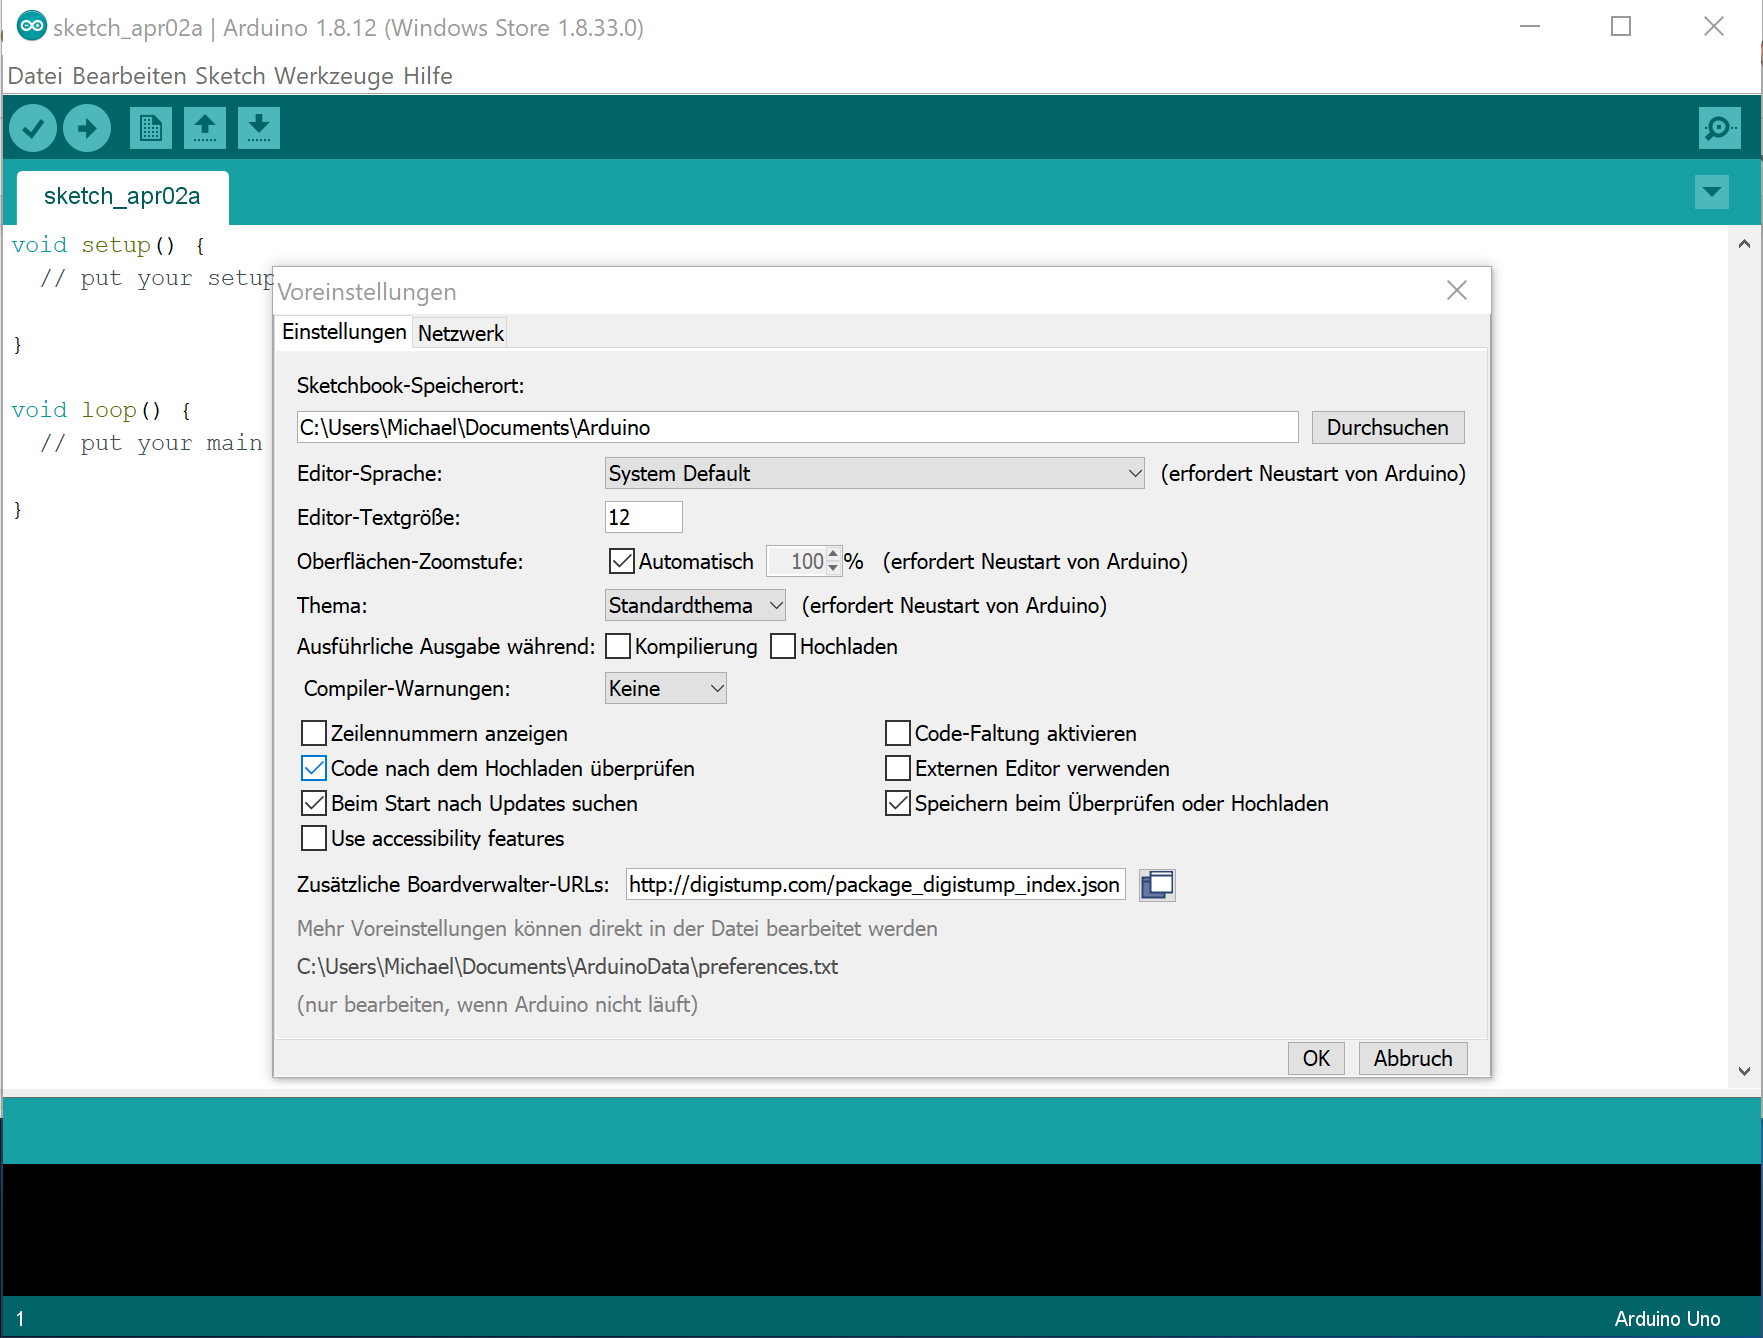
Task: Click the editor scrollbar up arrow
Action: 1744,243
